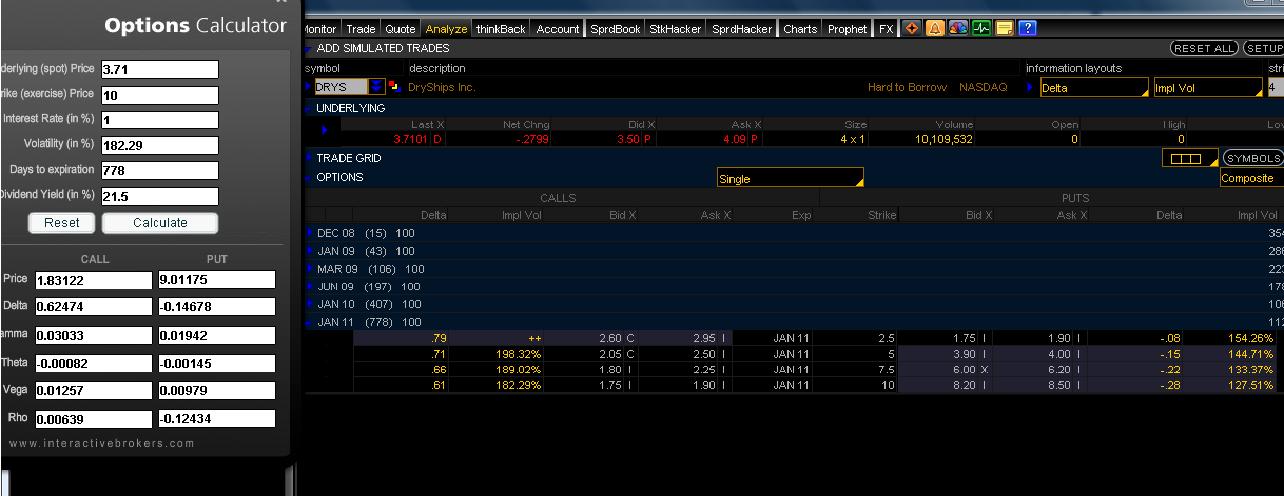
Task: Collapse the JAN 11 (778) expiration
Action: [x=310, y=323]
